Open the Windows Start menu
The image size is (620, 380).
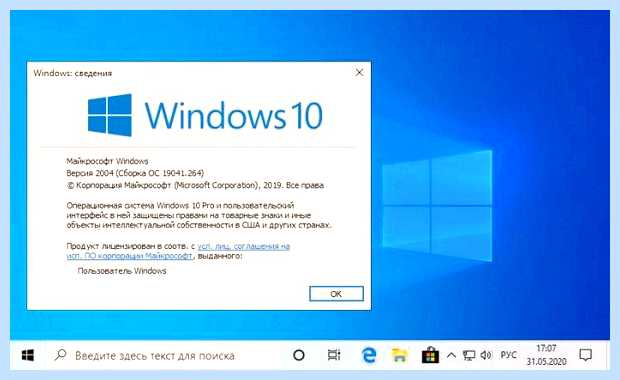pos(28,355)
